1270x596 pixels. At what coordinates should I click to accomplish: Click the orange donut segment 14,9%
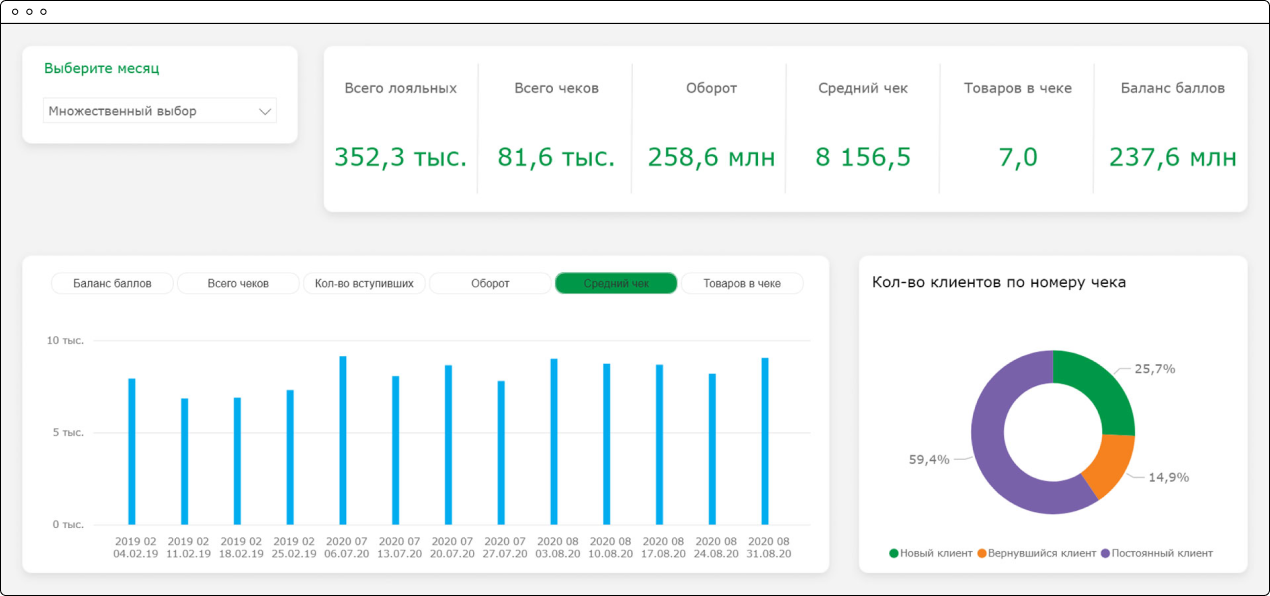(x=1111, y=464)
